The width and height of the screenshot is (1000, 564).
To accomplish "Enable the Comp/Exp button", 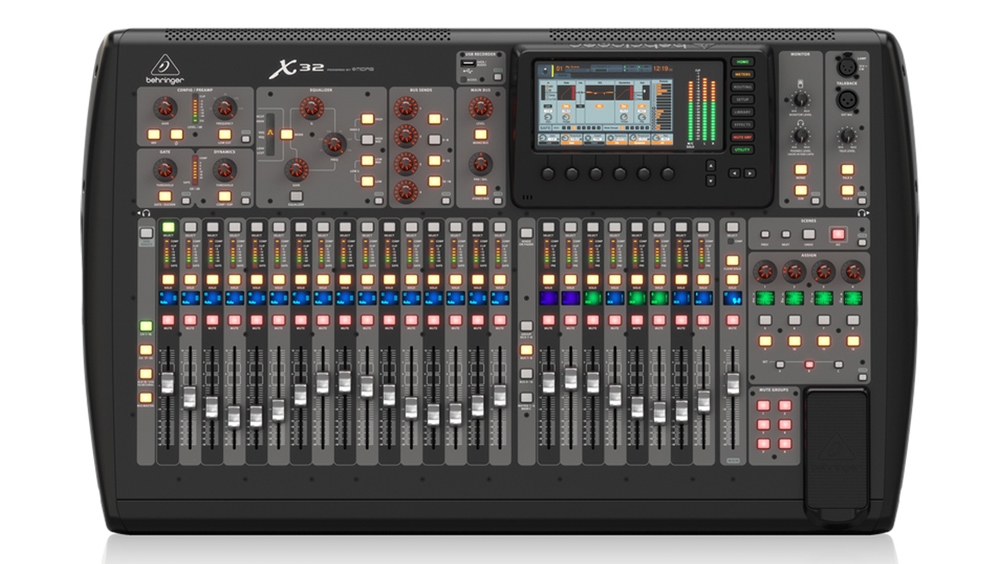I will coord(224,197).
